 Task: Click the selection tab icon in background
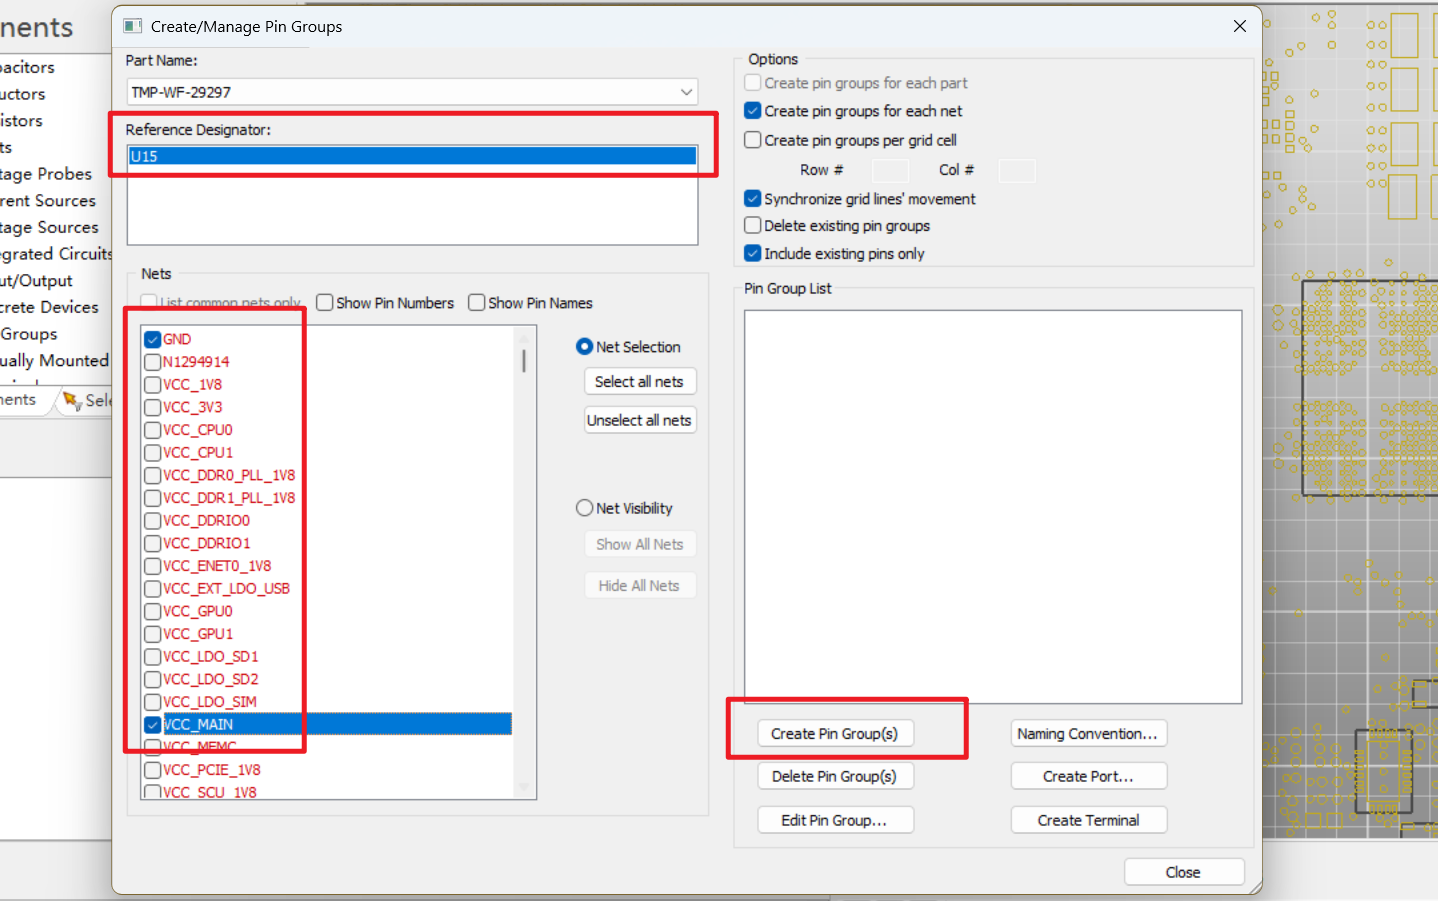72,401
